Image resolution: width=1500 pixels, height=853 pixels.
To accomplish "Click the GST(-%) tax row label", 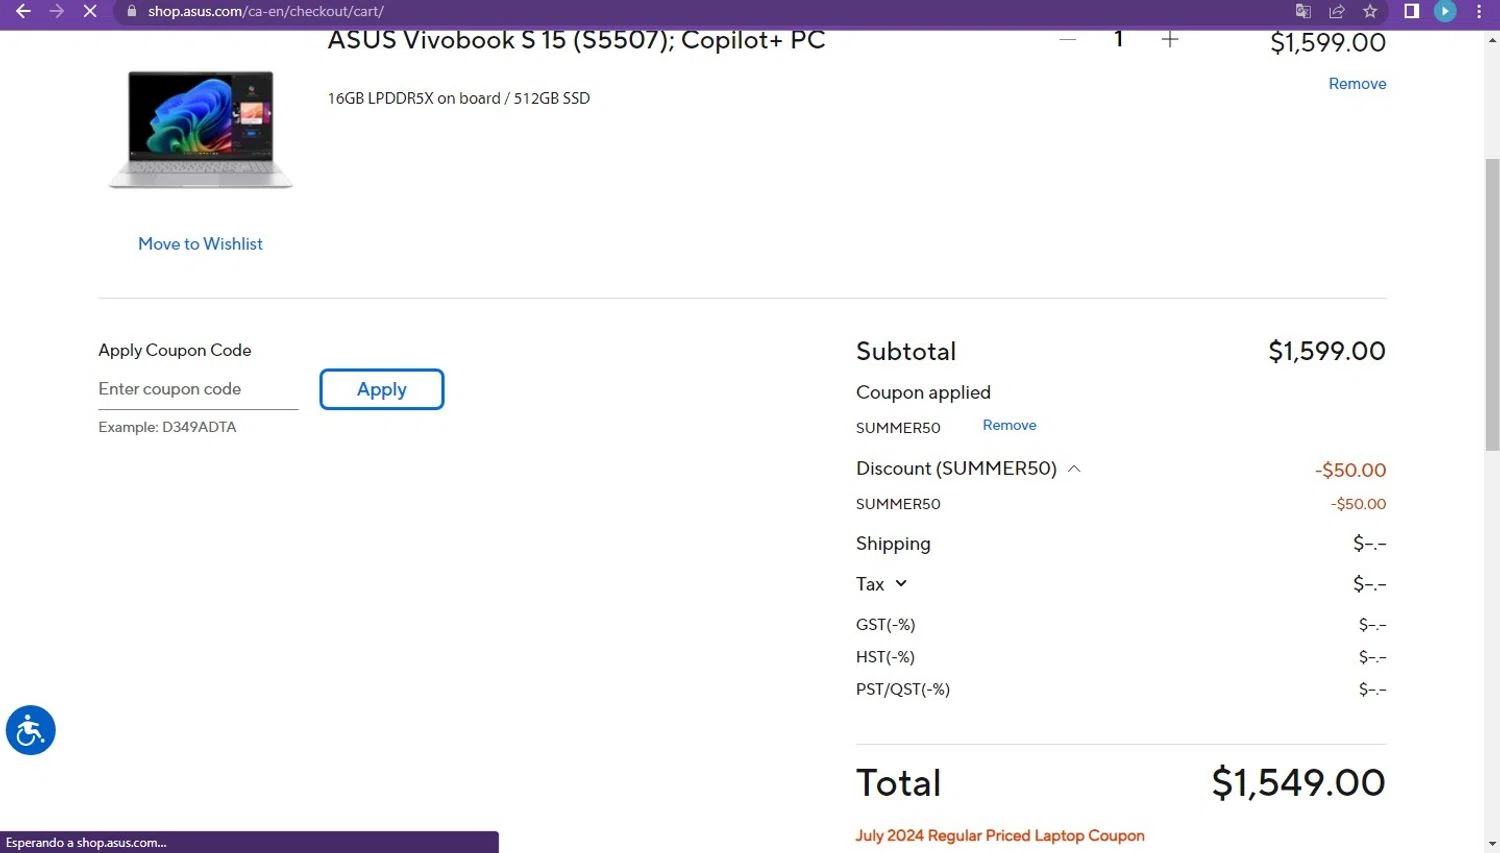I will pos(885,625).
